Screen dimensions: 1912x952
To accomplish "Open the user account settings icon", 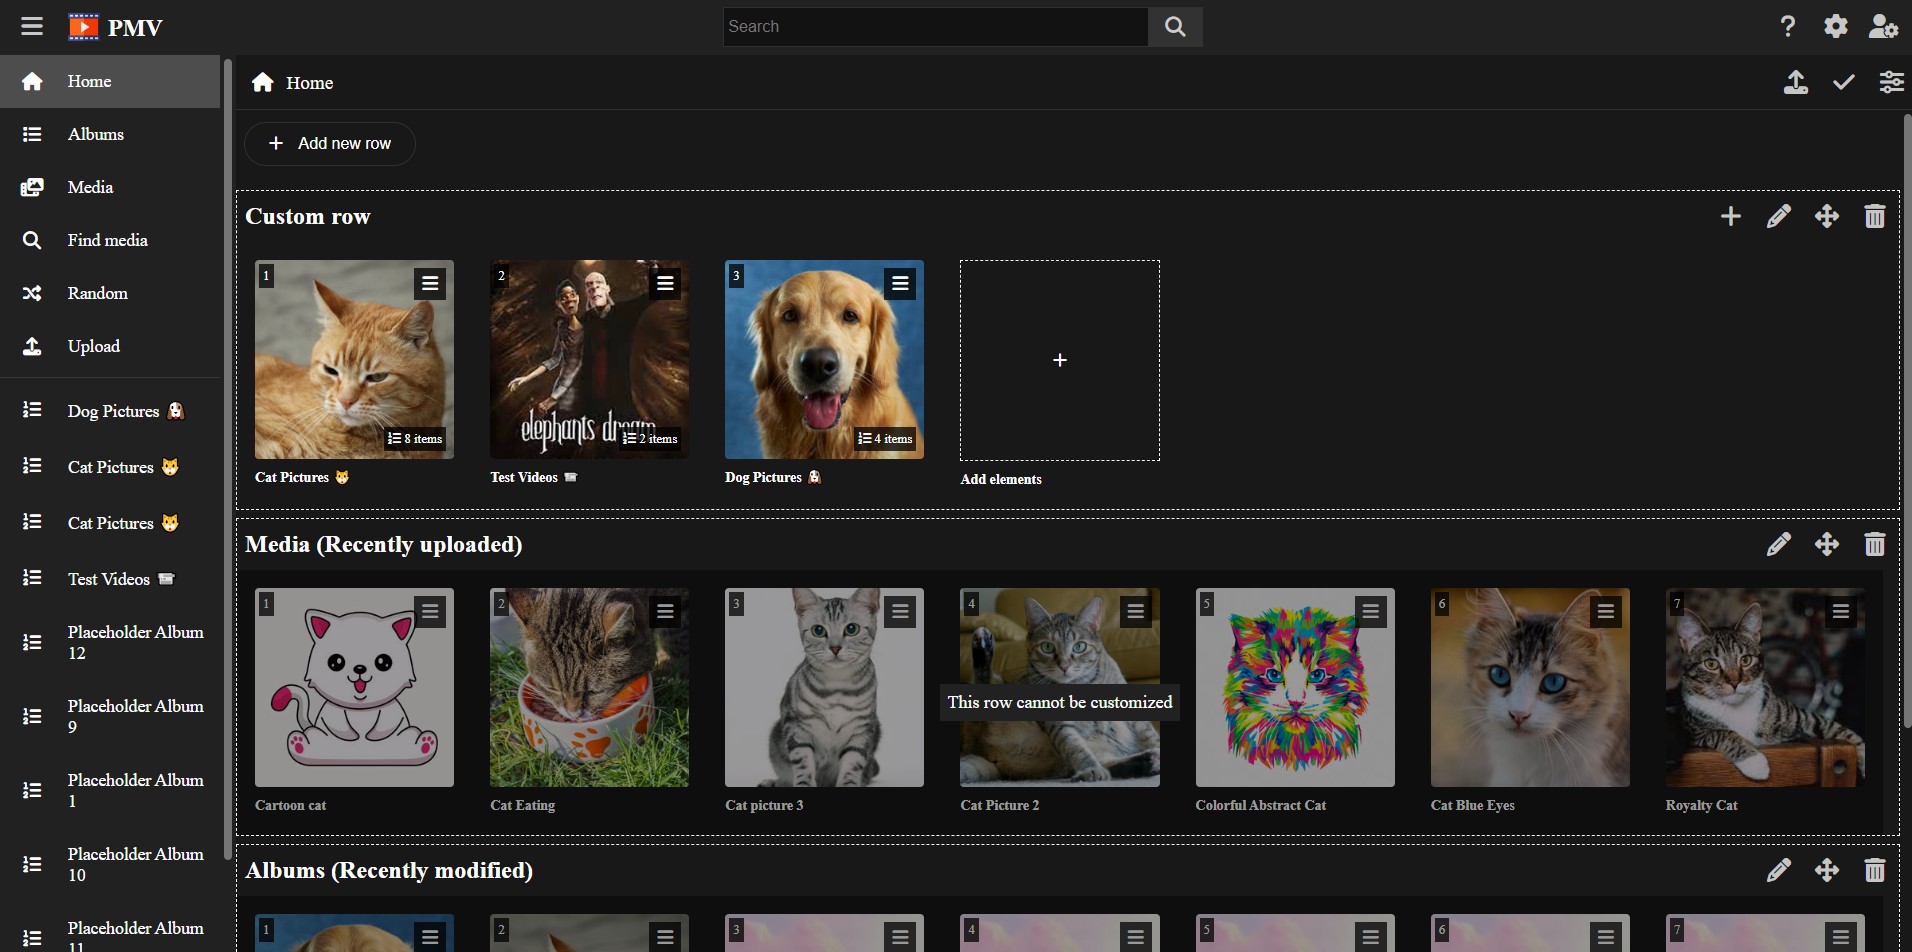I will 1884,26.
